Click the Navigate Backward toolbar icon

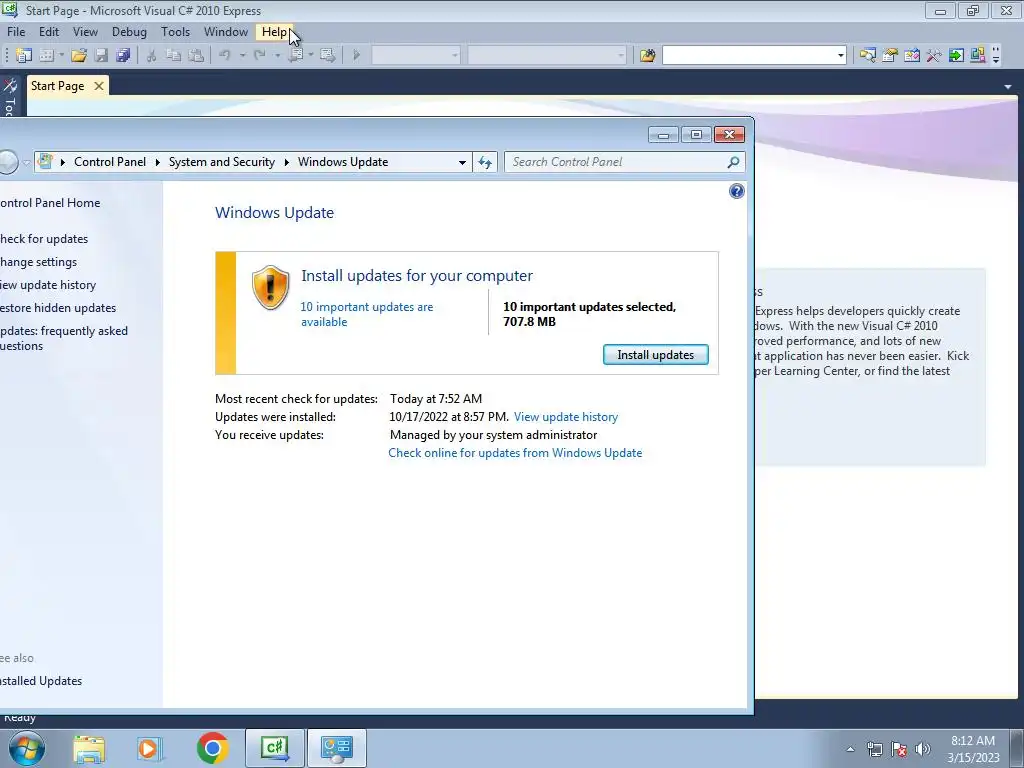tap(295, 56)
